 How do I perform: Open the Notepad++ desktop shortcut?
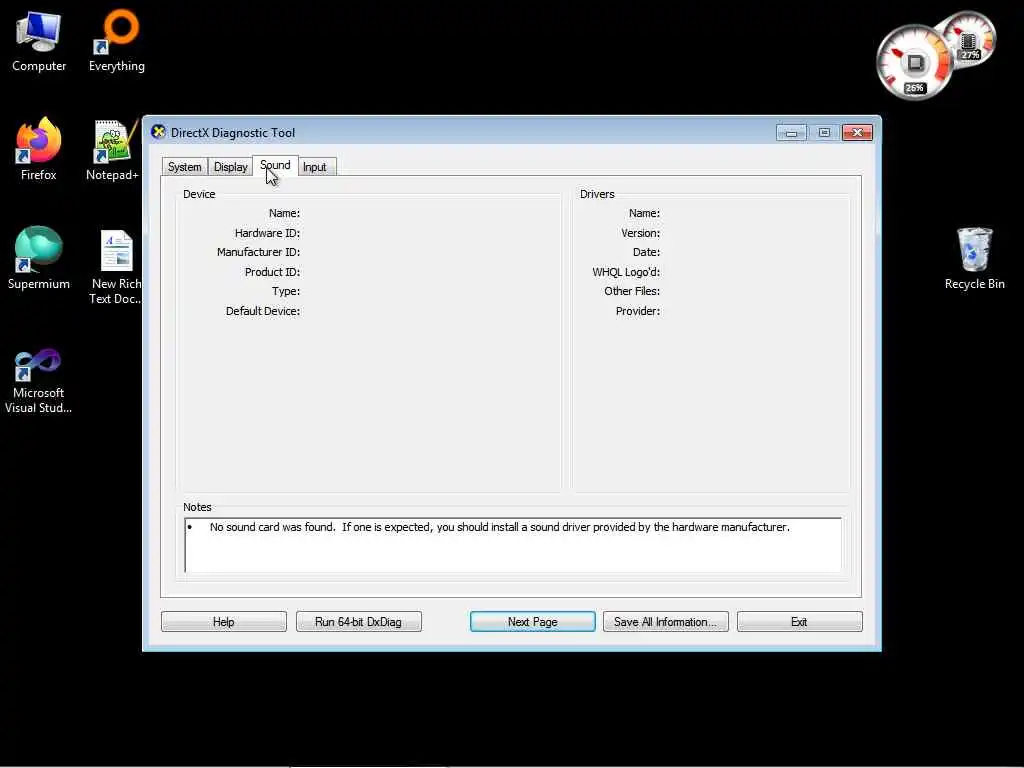tap(112, 149)
